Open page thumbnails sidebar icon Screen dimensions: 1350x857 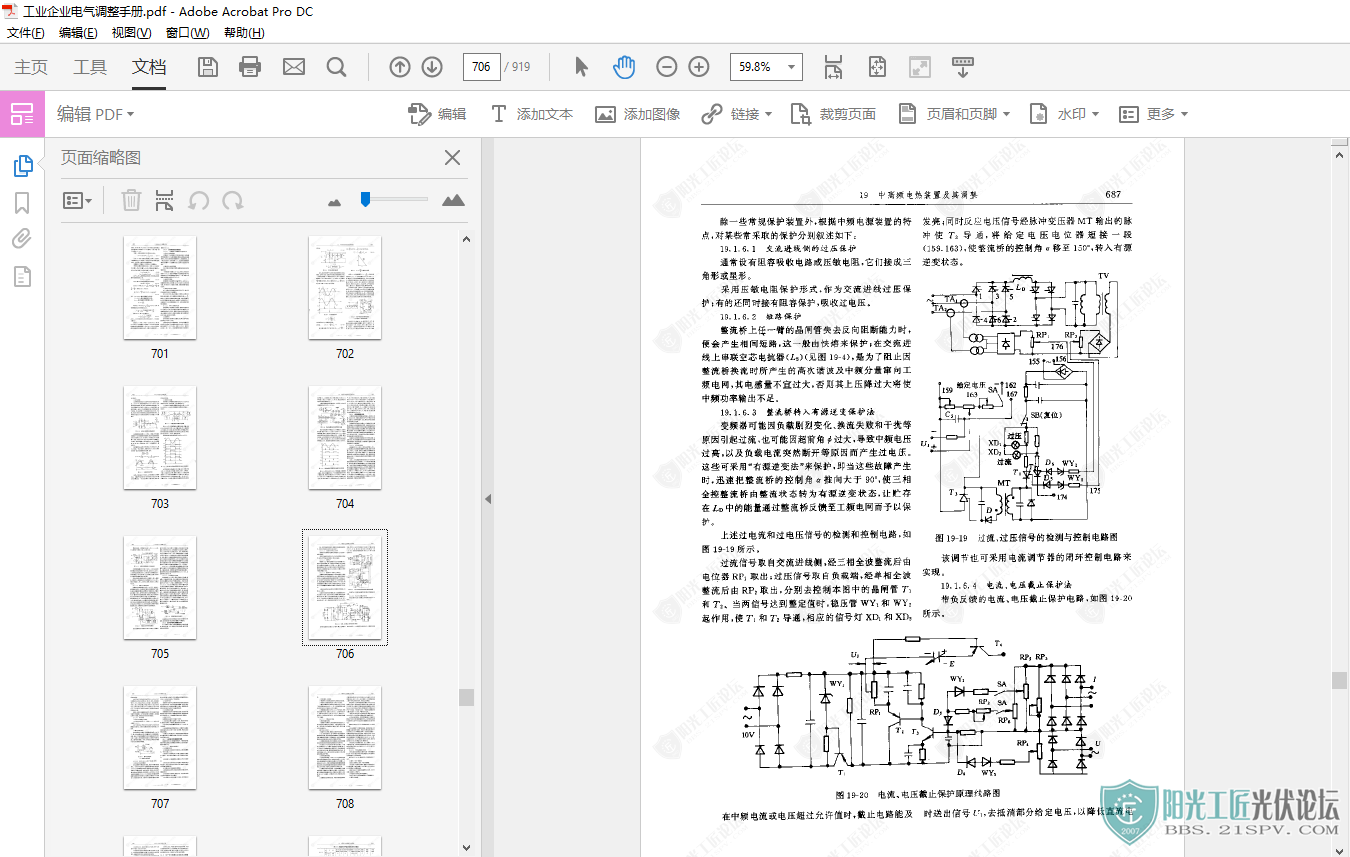pos(23,166)
